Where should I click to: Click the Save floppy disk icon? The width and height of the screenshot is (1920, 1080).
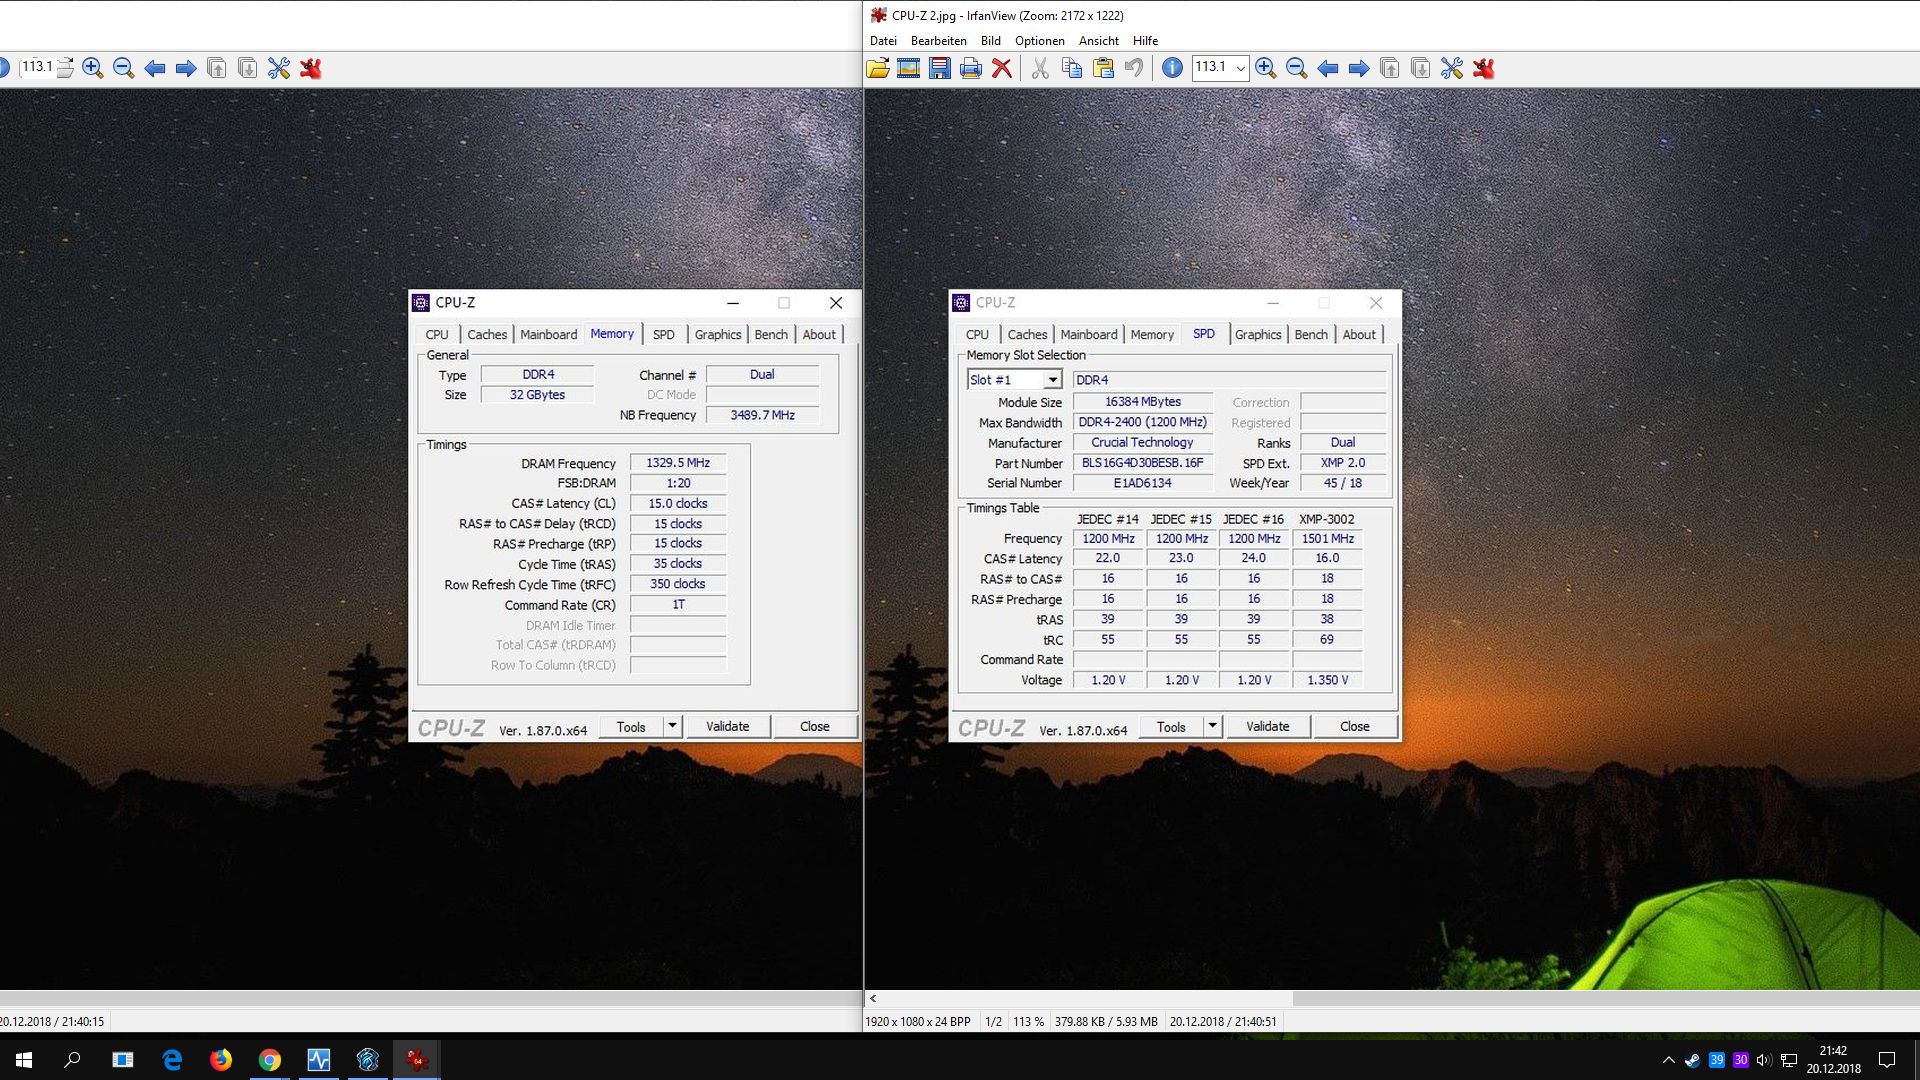pyautogui.click(x=939, y=68)
